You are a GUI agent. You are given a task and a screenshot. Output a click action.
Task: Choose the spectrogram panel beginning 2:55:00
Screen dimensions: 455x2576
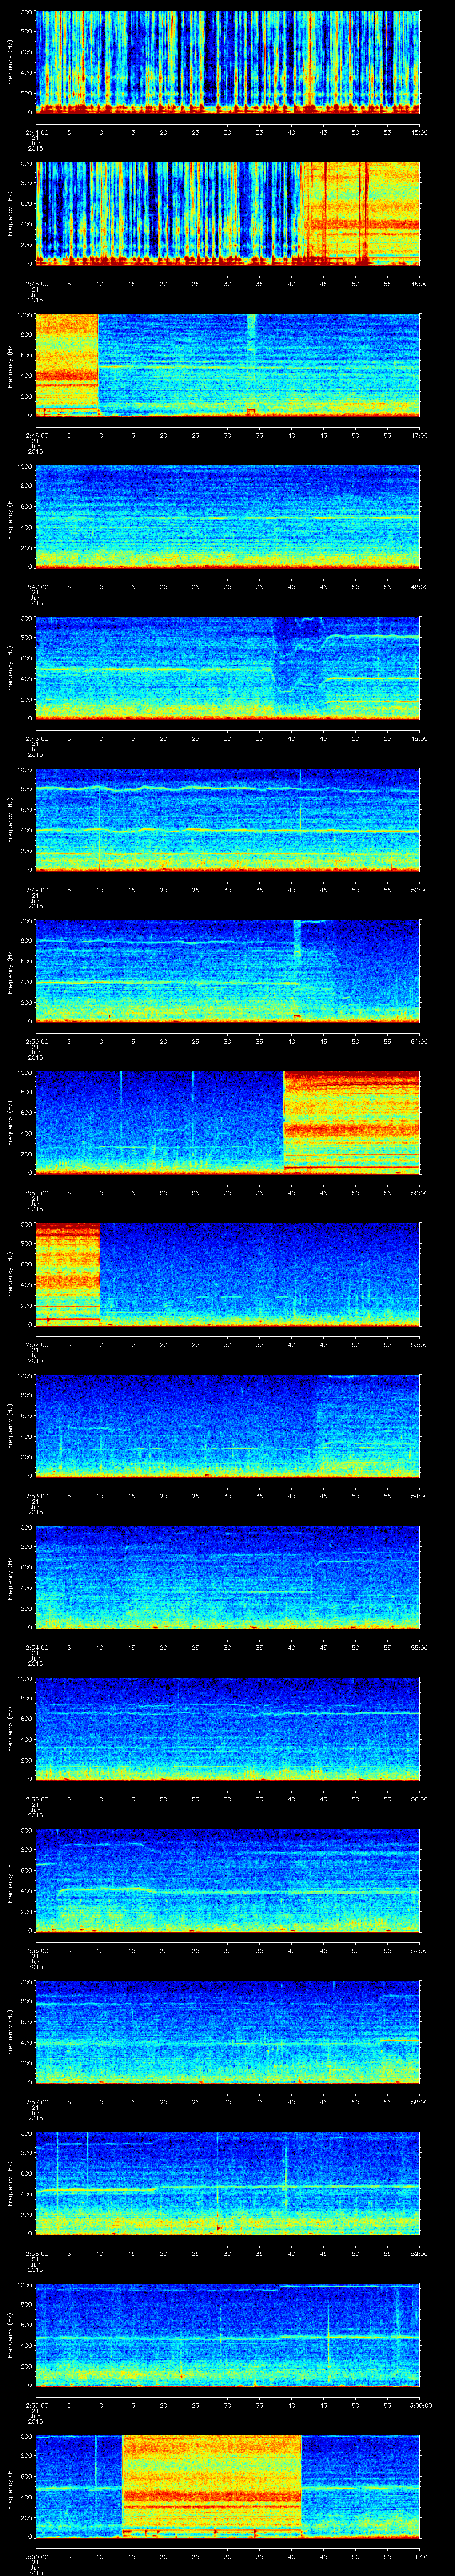tap(228, 1729)
